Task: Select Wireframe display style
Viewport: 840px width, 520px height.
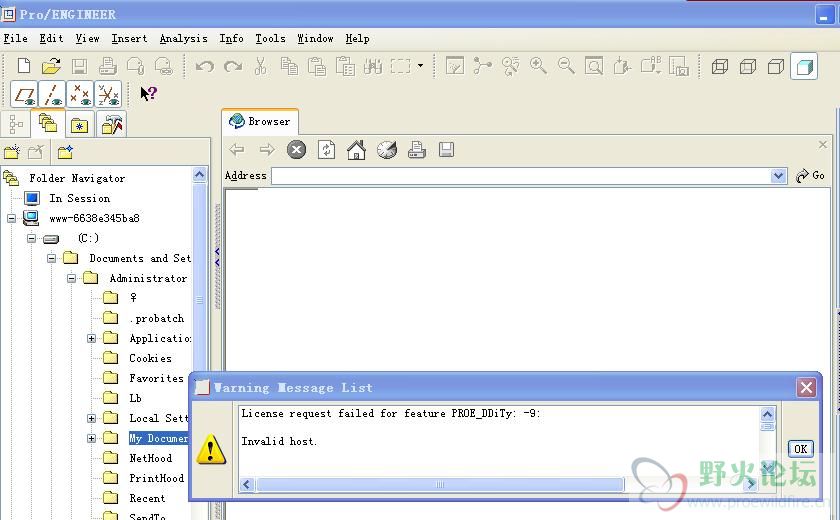Action: [719, 66]
